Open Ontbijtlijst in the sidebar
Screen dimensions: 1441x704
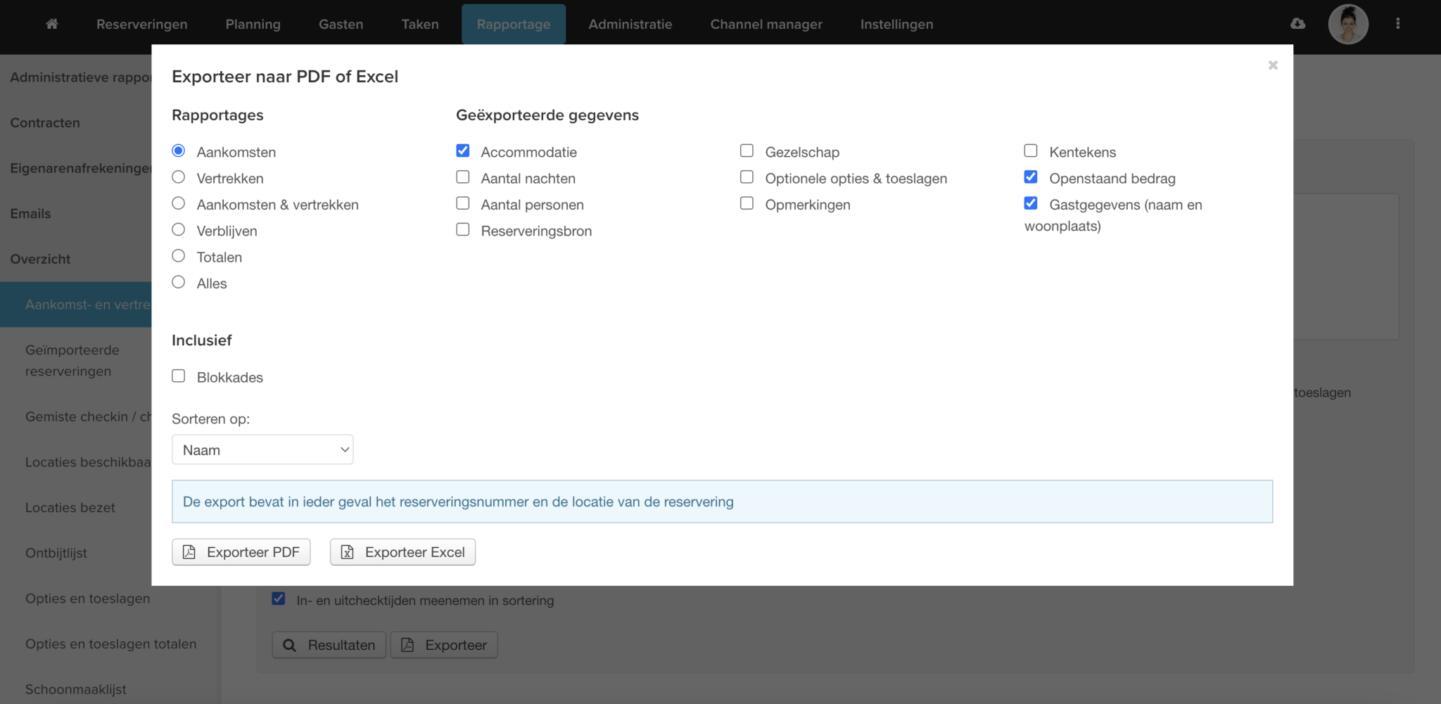pyautogui.click(x=56, y=553)
